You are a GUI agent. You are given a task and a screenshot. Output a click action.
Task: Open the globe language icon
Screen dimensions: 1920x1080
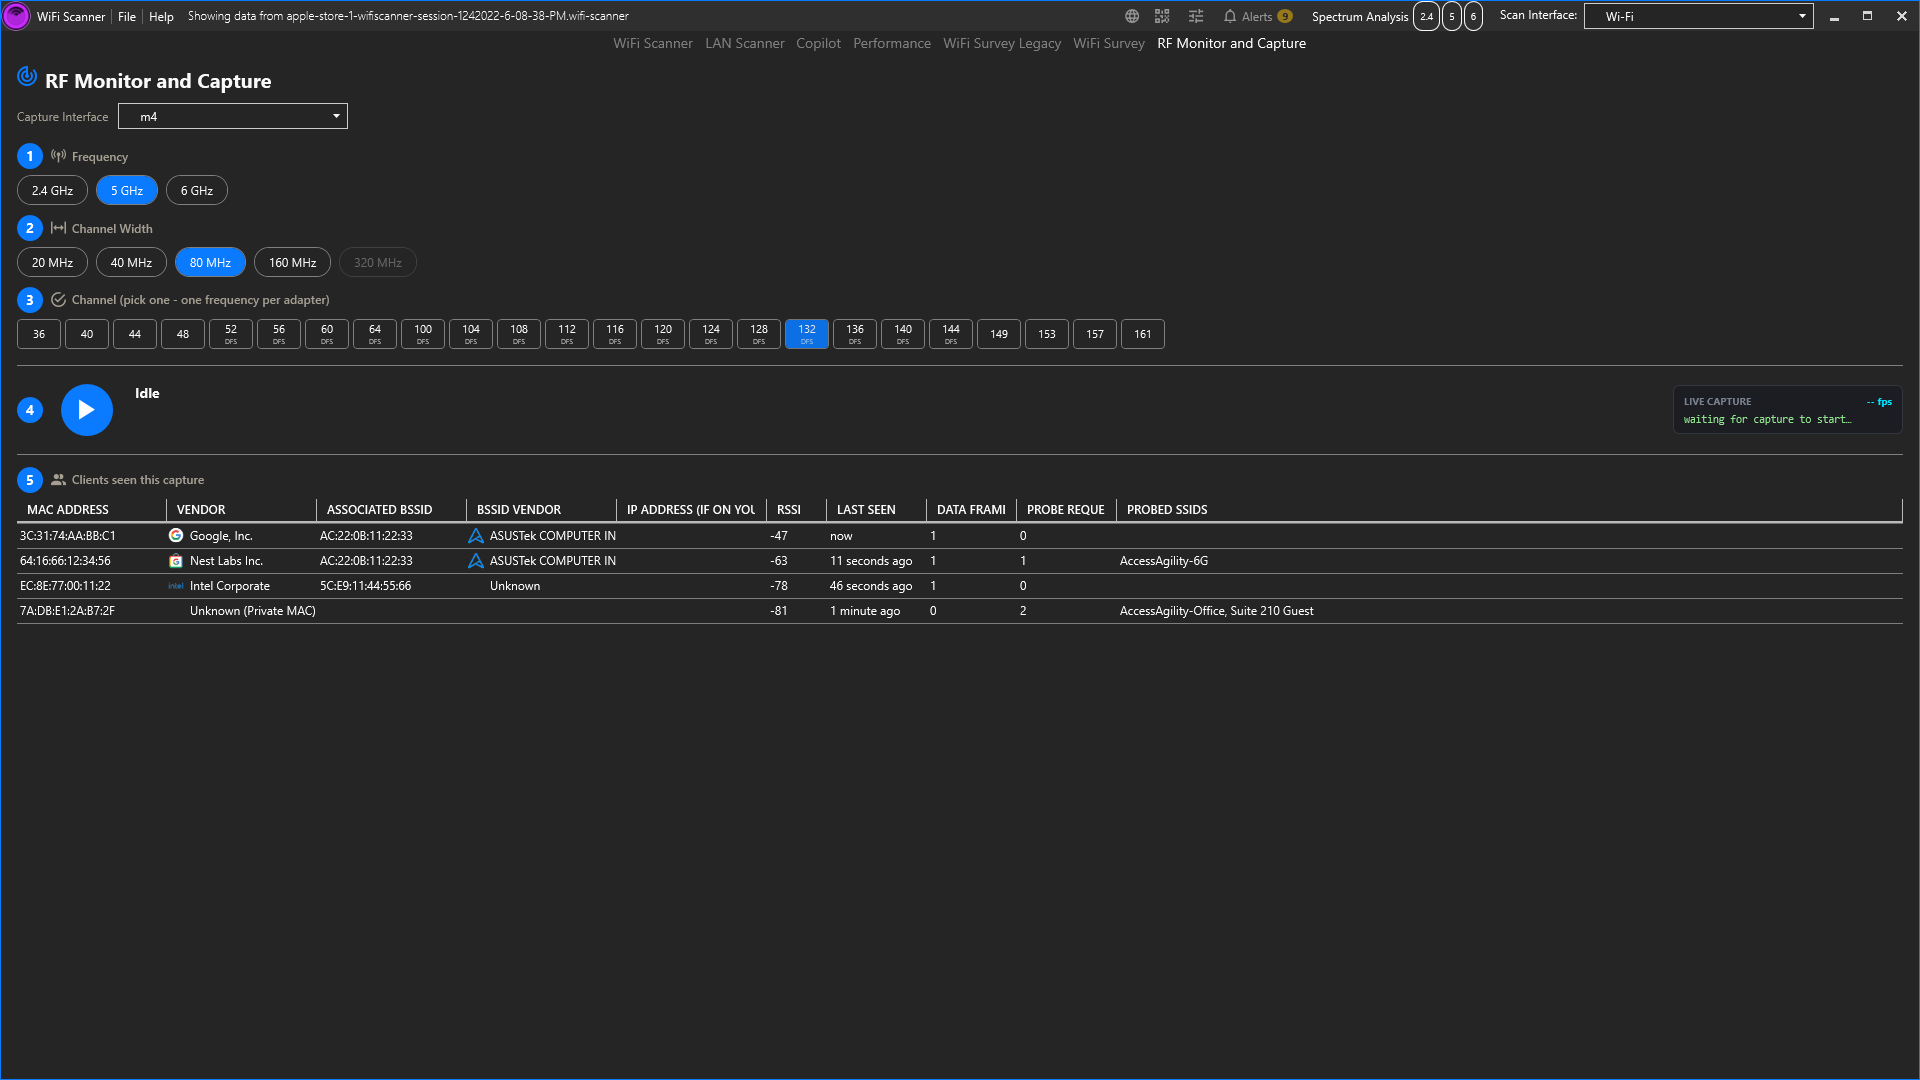click(x=1132, y=16)
